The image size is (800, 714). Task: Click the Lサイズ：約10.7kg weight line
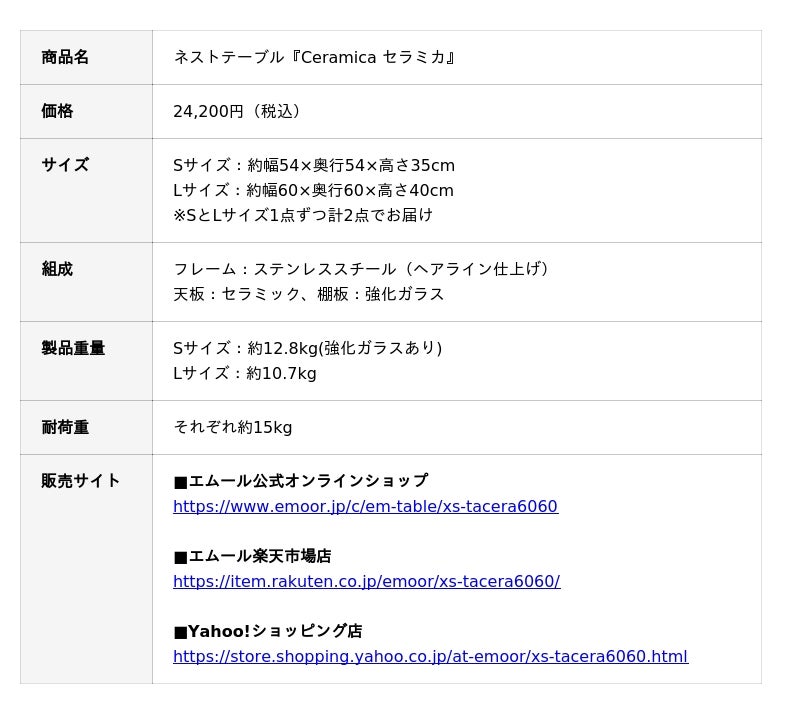click(245, 374)
